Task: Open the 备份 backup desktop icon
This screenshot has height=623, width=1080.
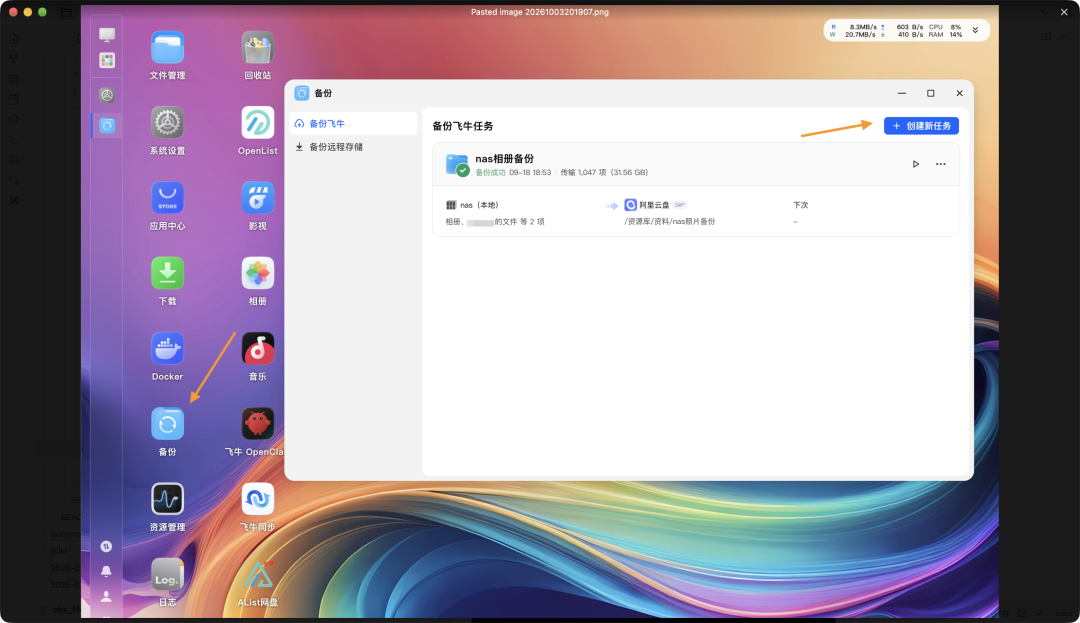Action: (x=167, y=424)
